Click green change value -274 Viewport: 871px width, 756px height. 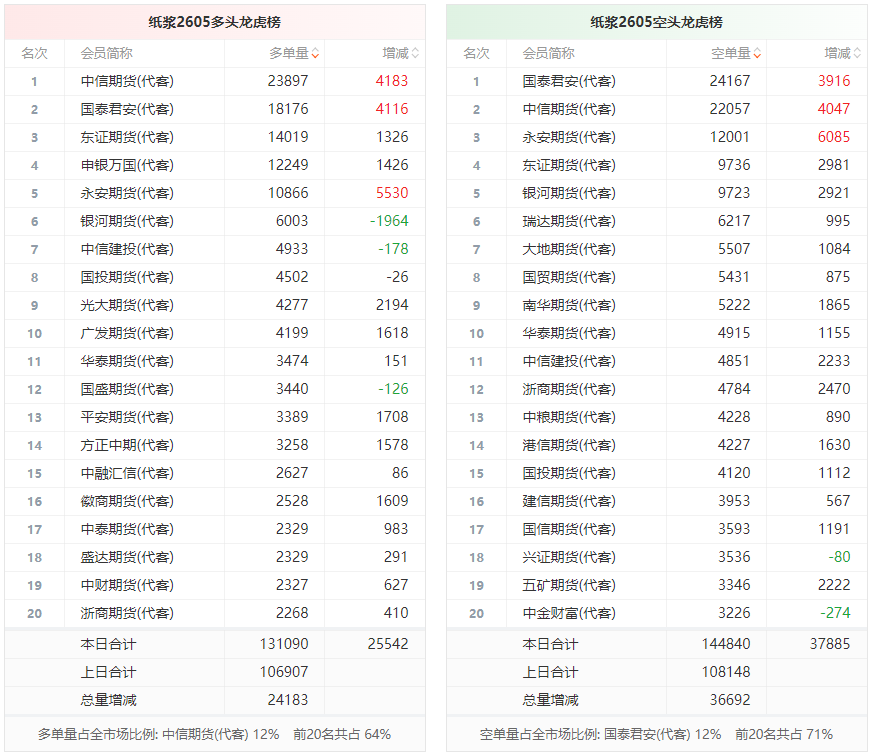coord(835,613)
